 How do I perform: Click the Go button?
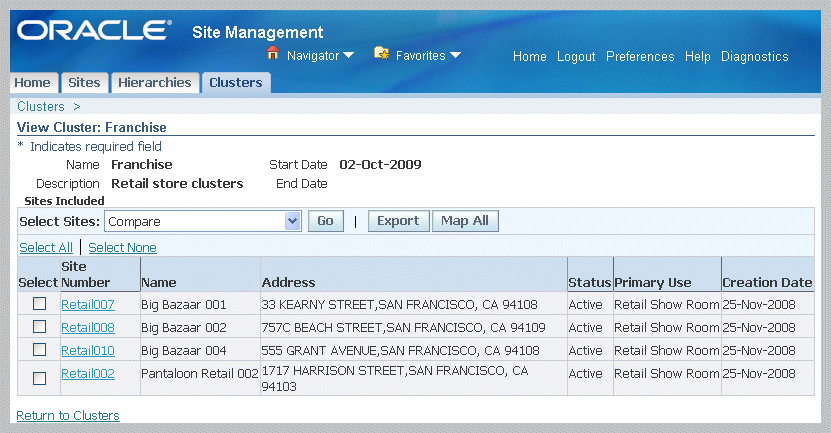click(x=325, y=221)
